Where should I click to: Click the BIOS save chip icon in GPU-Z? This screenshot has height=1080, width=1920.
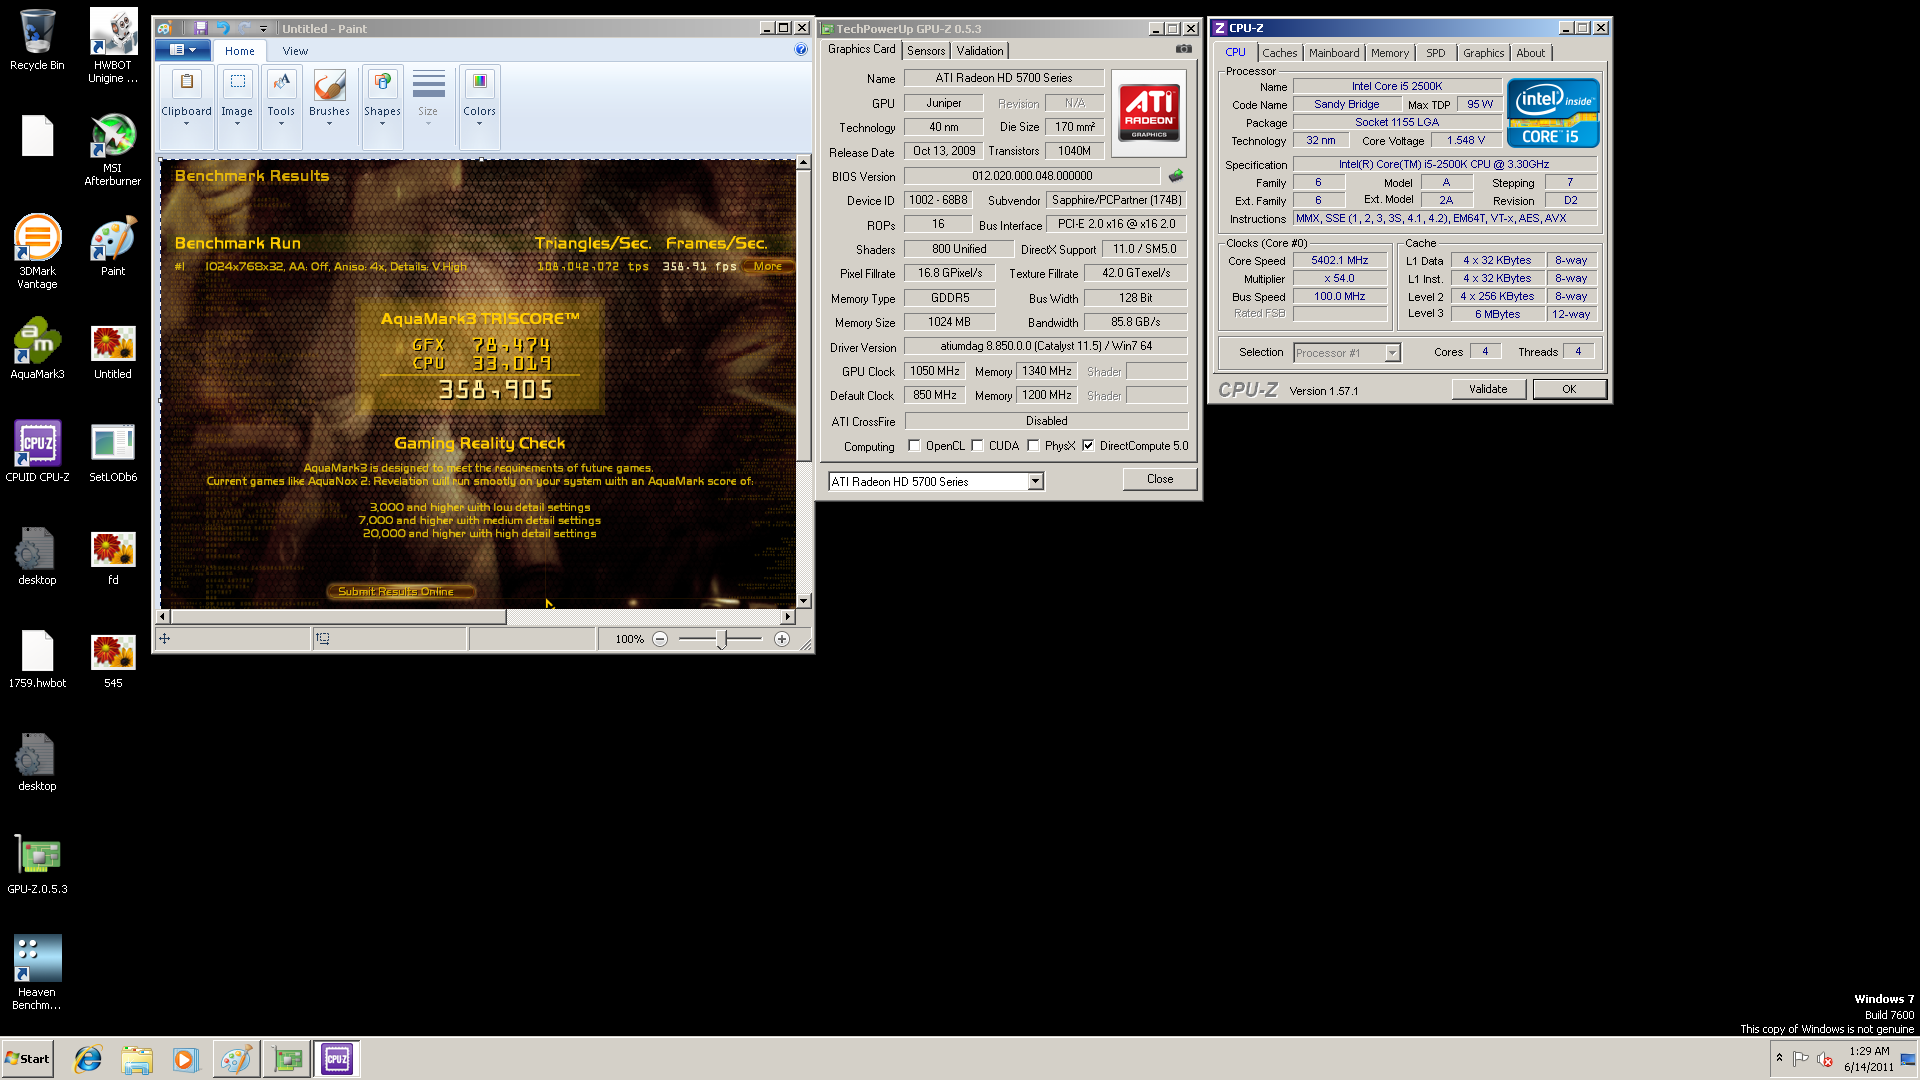pyautogui.click(x=1176, y=176)
